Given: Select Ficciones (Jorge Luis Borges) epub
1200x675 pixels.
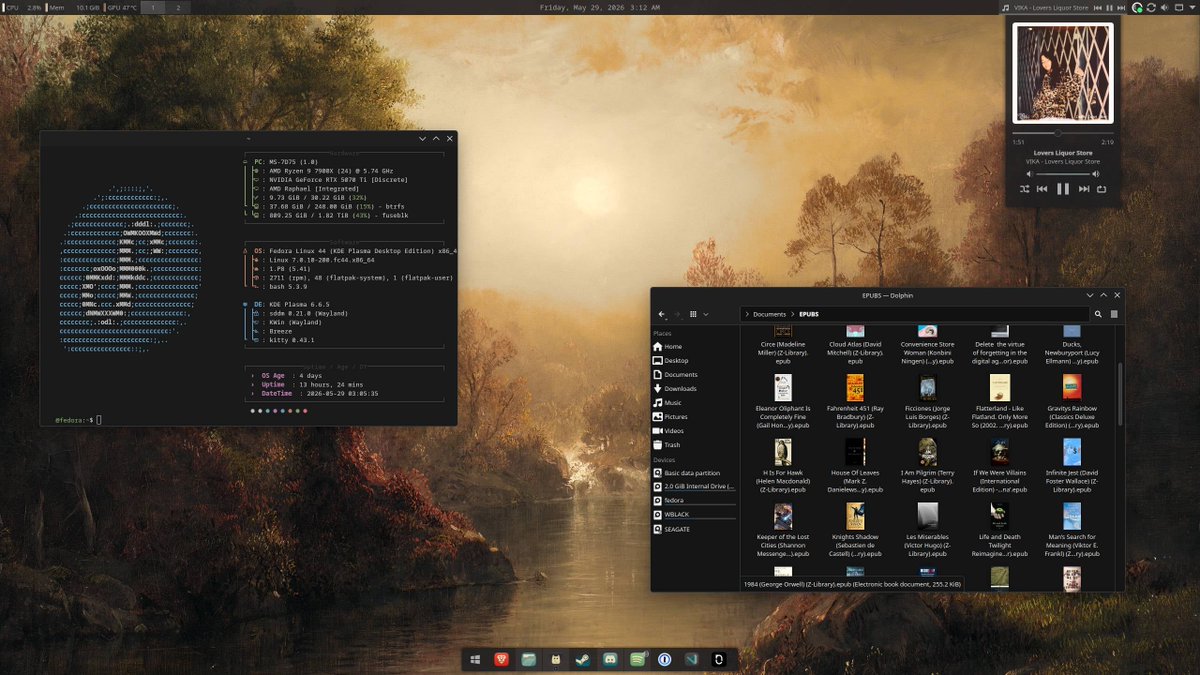Looking at the screenshot, I should (x=927, y=402).
